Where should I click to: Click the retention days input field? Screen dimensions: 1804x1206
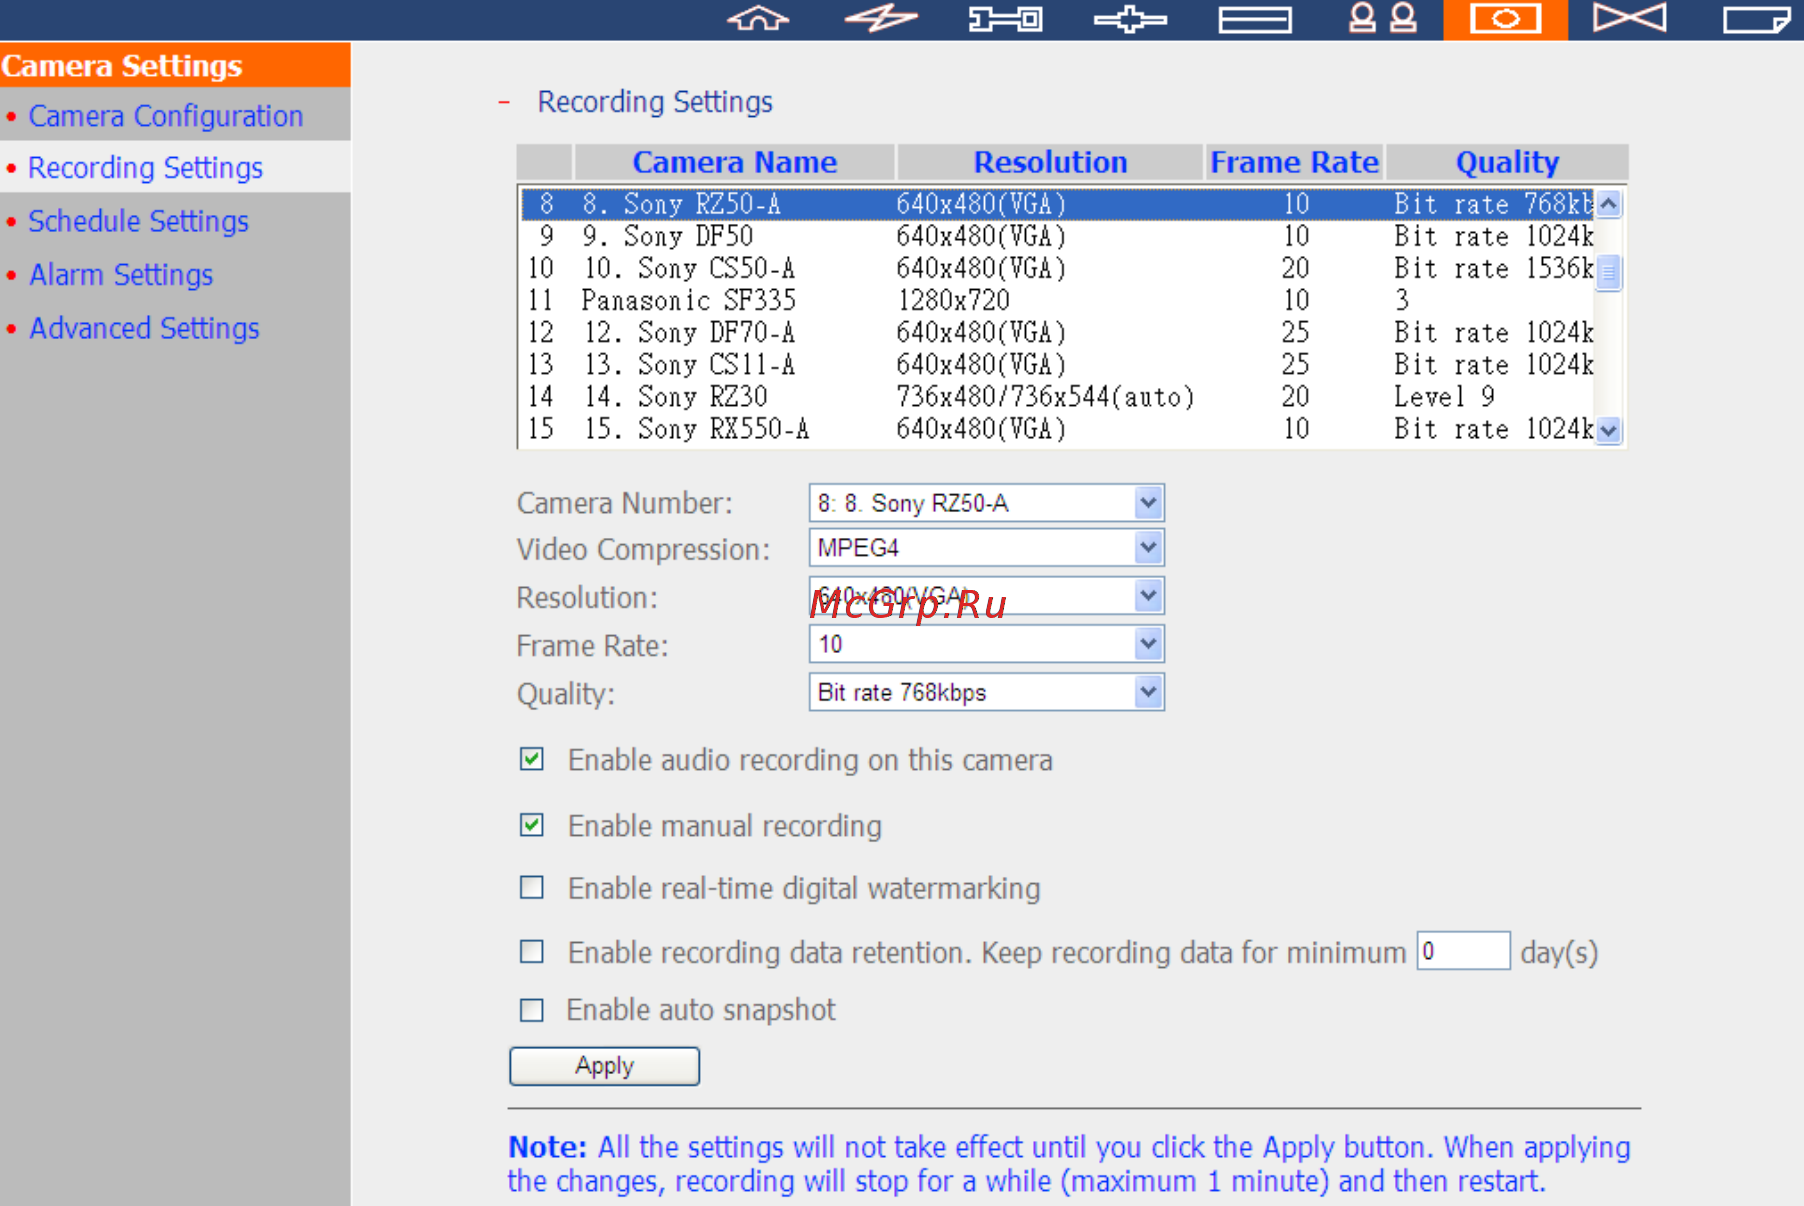pyautogui.click(x=1463, y=951)
